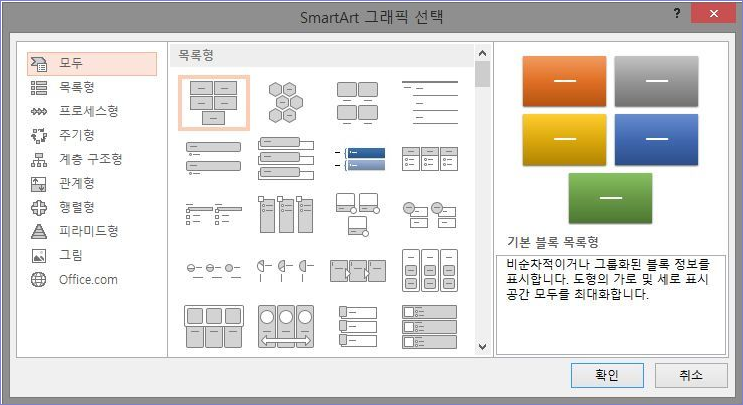Select the basic block list layout thumbnail
This screenshot has width=743, height=405.
pos(214,102)
